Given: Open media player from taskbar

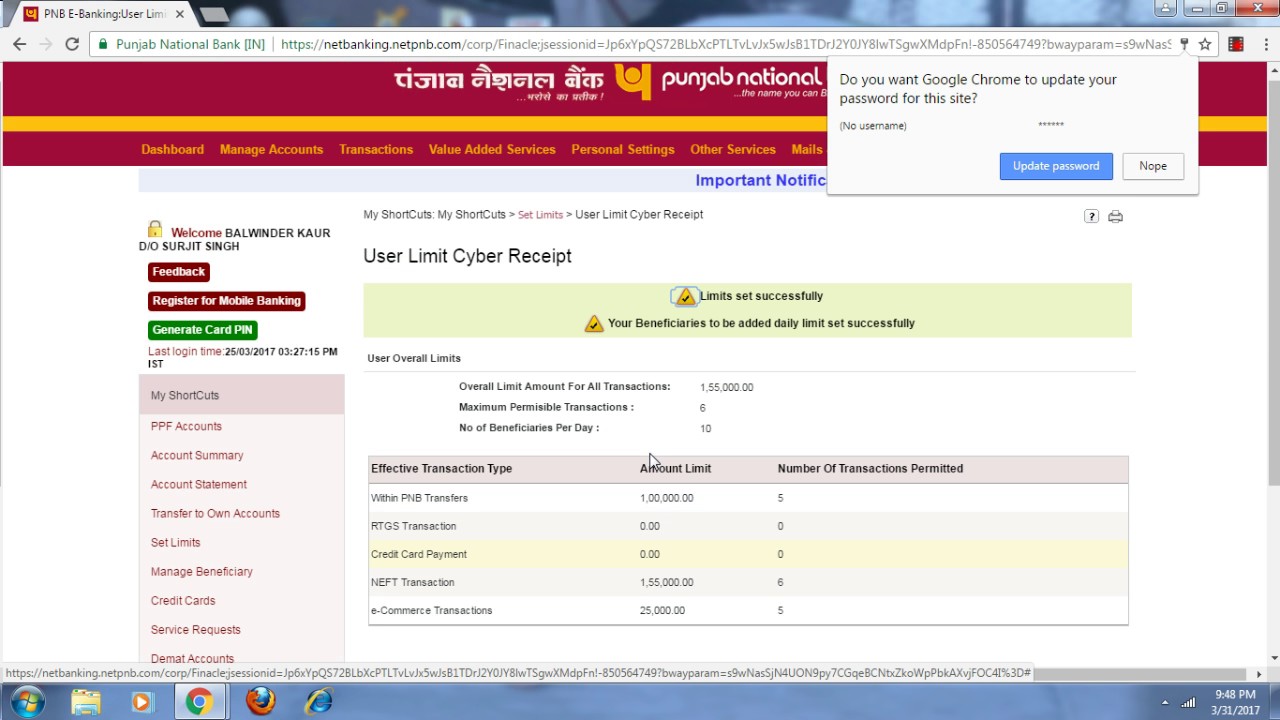Looking at the screenshot, I should tap(141, 702).
